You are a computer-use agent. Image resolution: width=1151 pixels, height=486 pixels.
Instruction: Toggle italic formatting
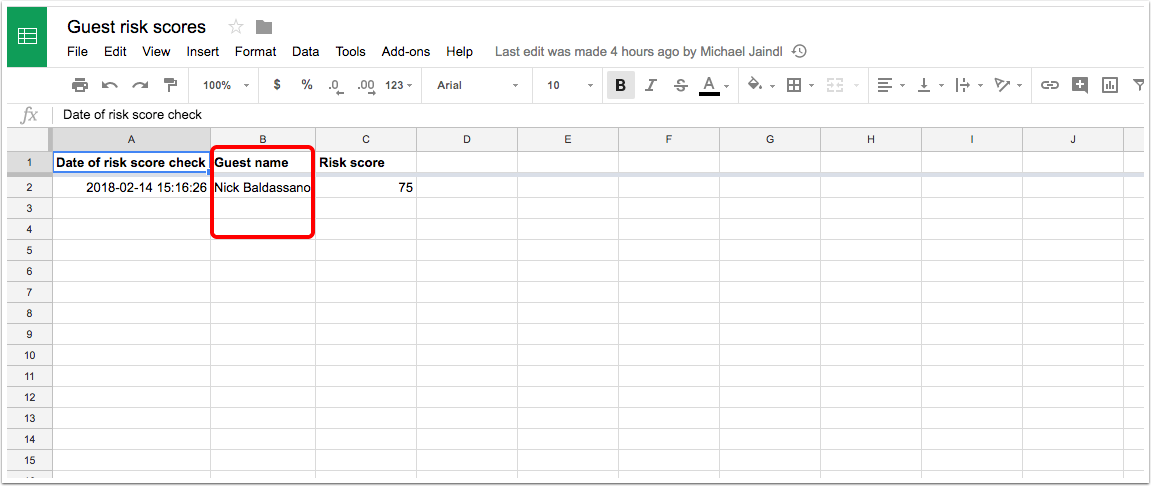point(650,85)
